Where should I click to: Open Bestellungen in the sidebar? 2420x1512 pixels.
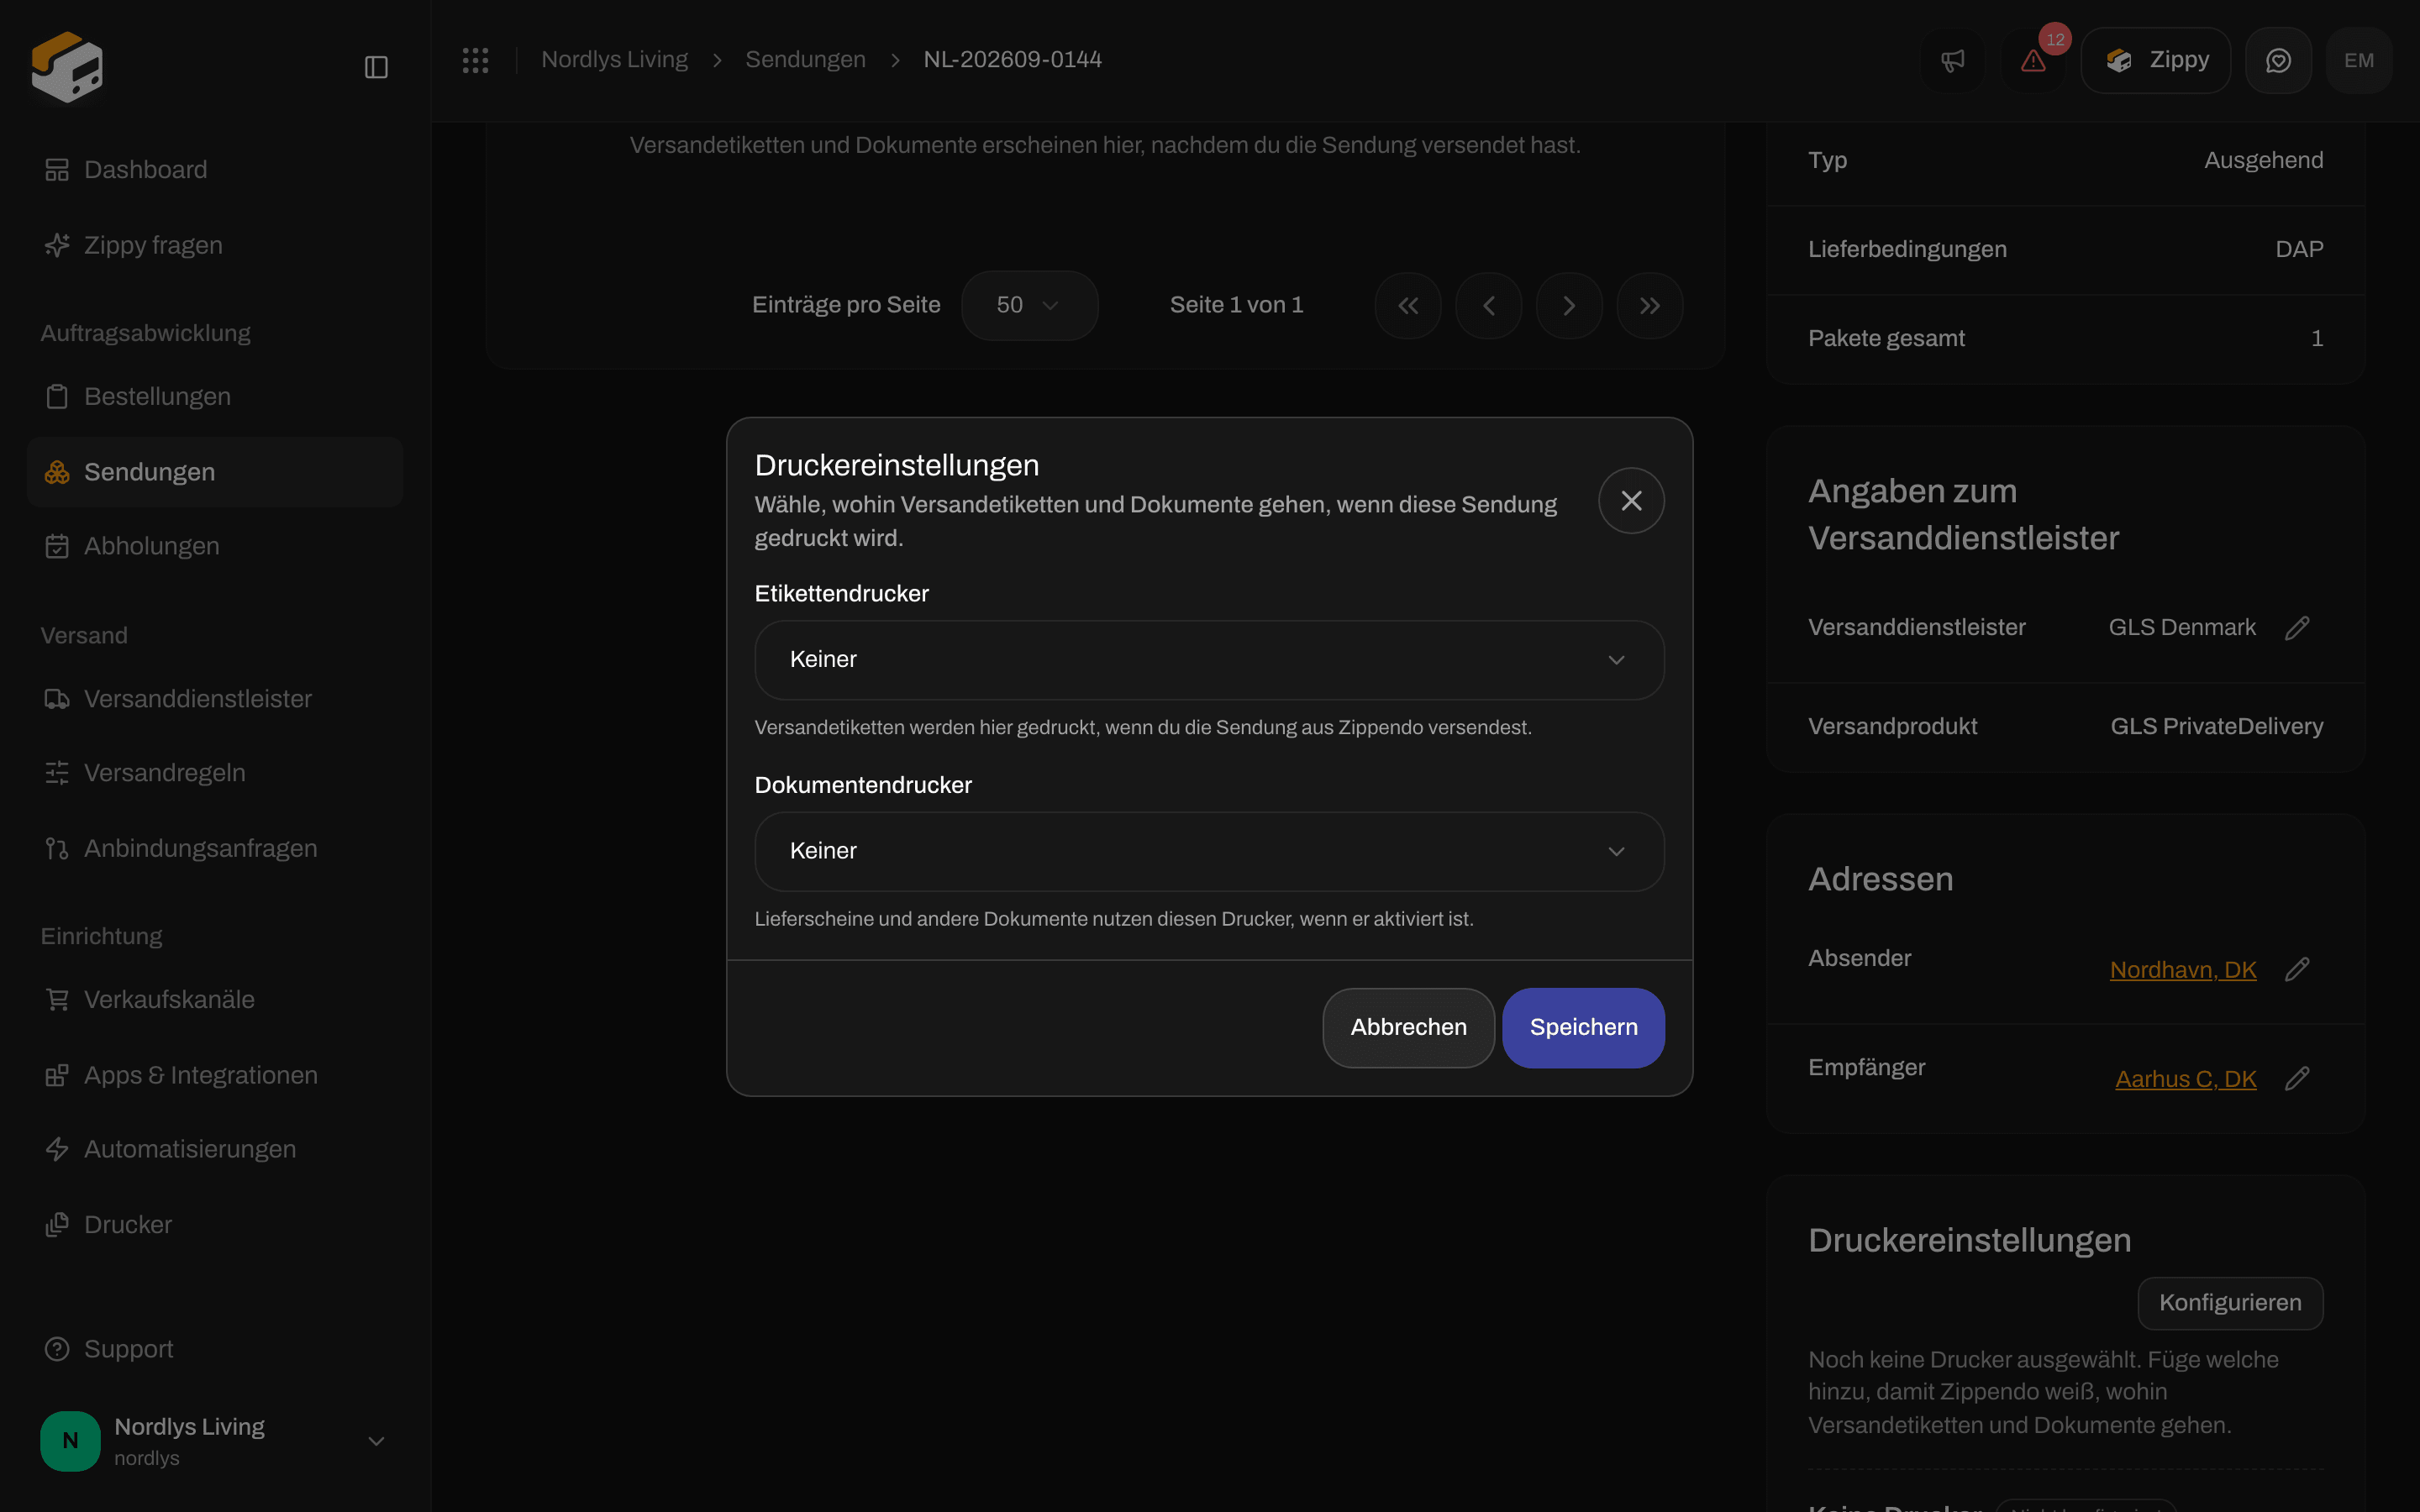215,397
